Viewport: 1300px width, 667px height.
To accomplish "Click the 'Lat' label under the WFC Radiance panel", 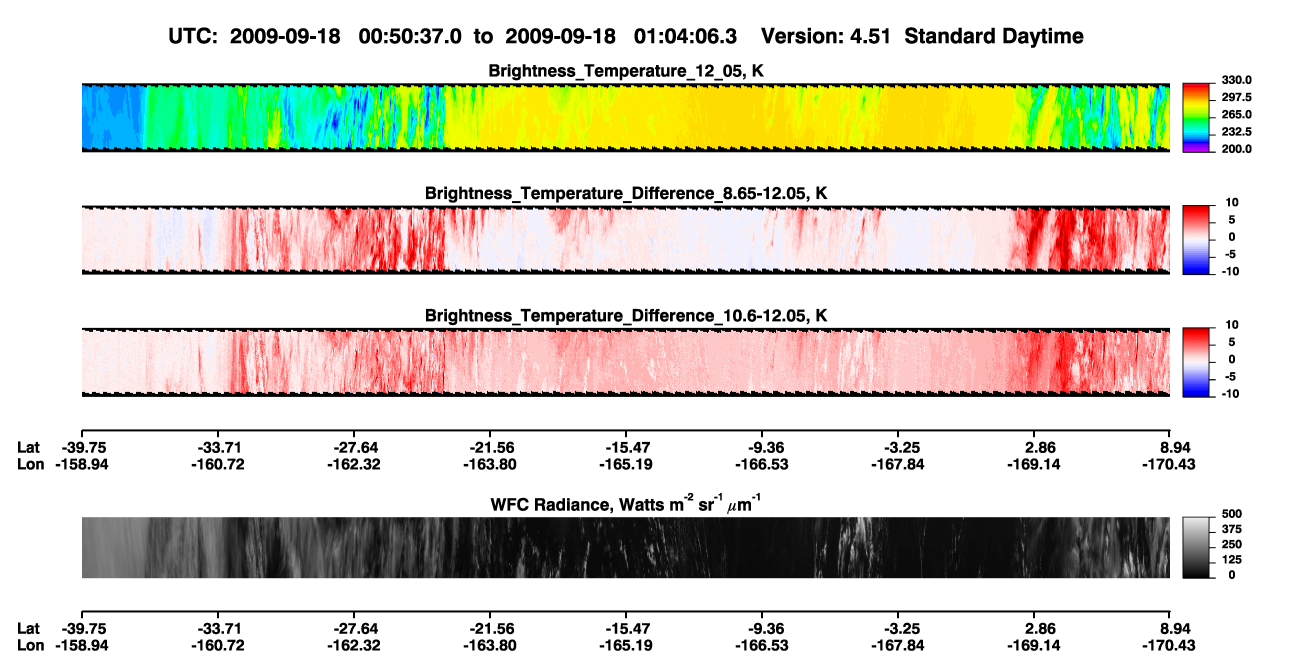I will coord(29,628).
